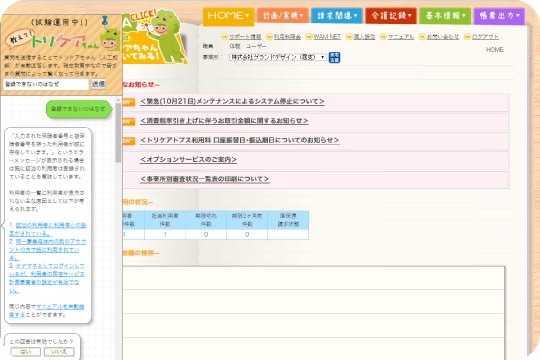This screenshot has height=360, width=540.
Task: Open the 請求関連 dropdown menu
Action: point(337,16)
